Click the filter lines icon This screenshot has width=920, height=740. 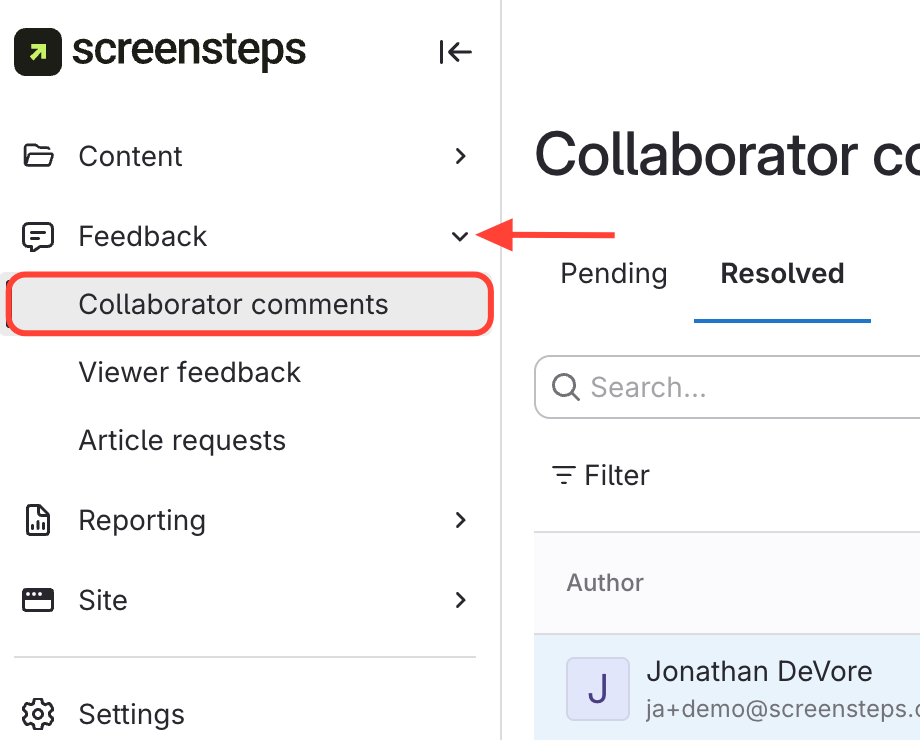tap(564, 475)
